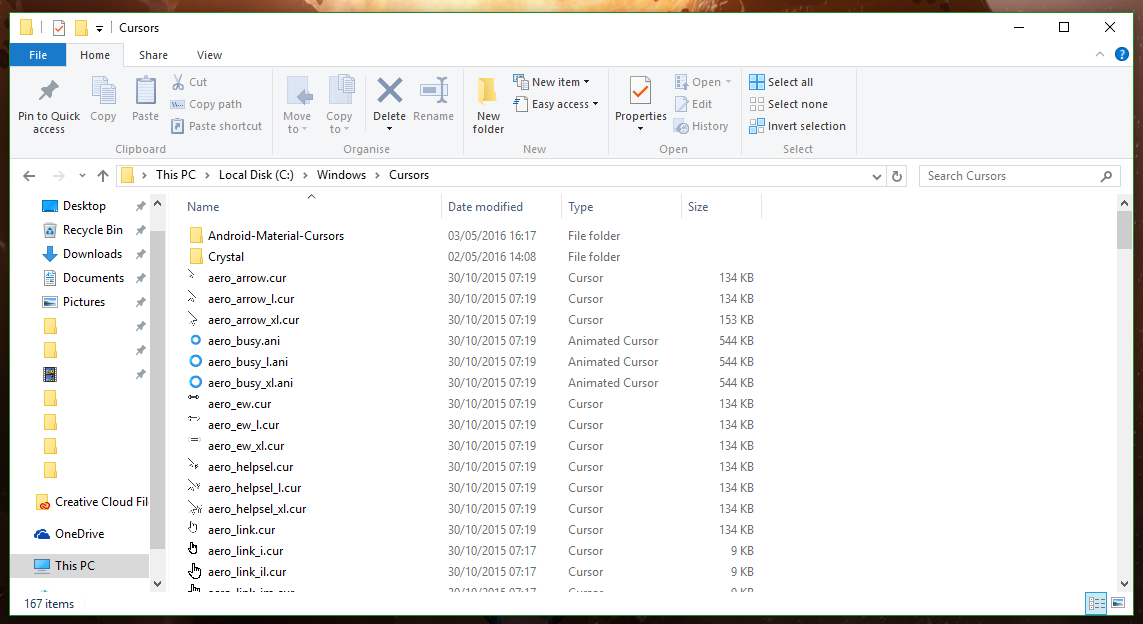Open the Move to dropdown

(298, 104)
